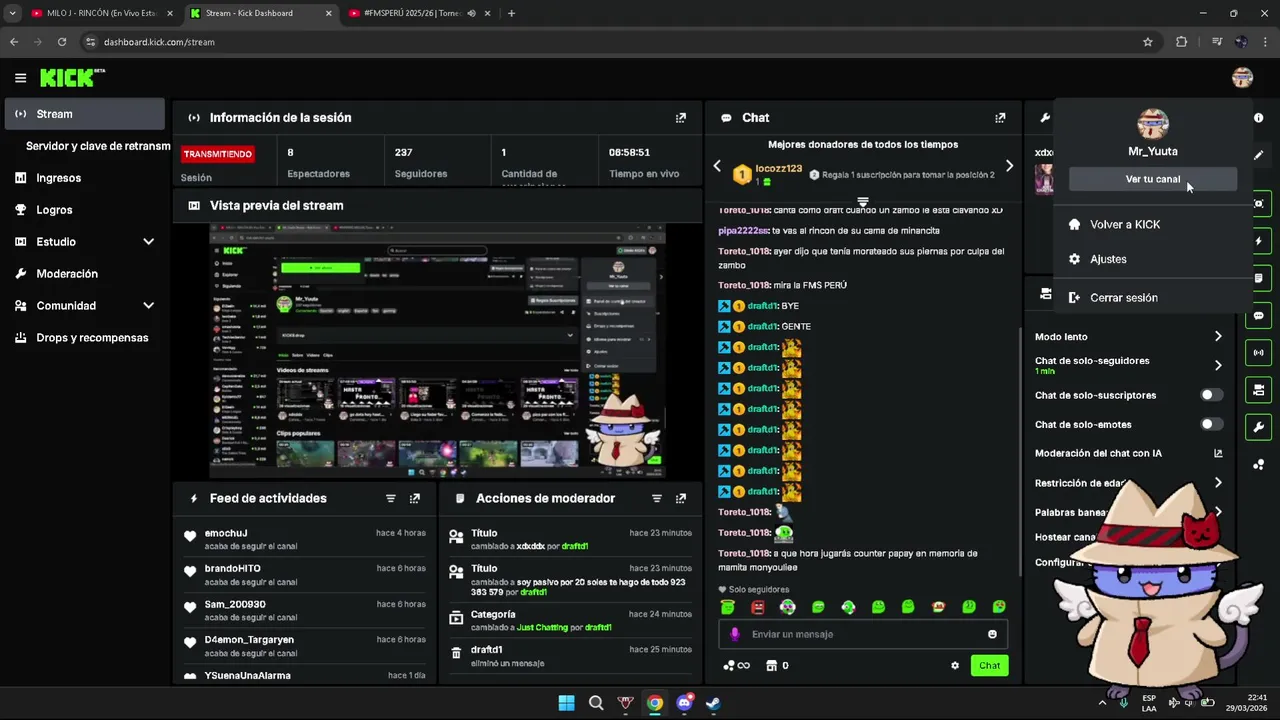Pop out the Feed de actividades panel
The height and width of the screenshot is (720, 1280).
click(x=415, y=498)
